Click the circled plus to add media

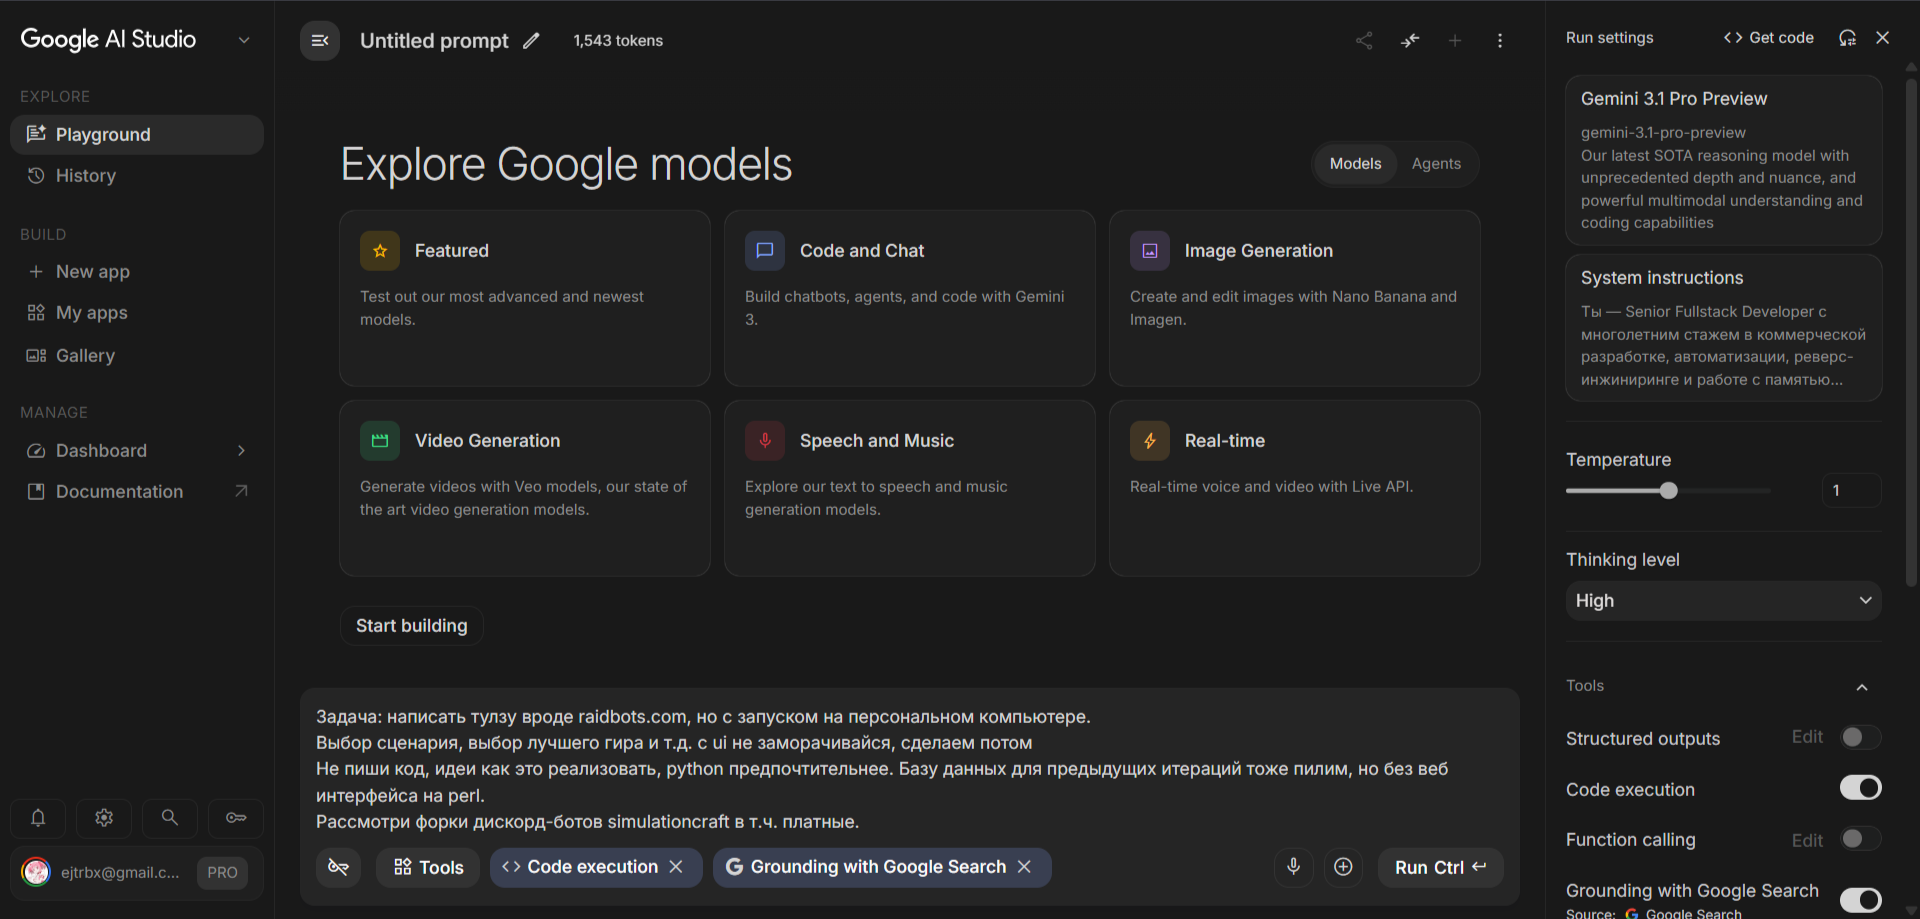coord(1343,867)
